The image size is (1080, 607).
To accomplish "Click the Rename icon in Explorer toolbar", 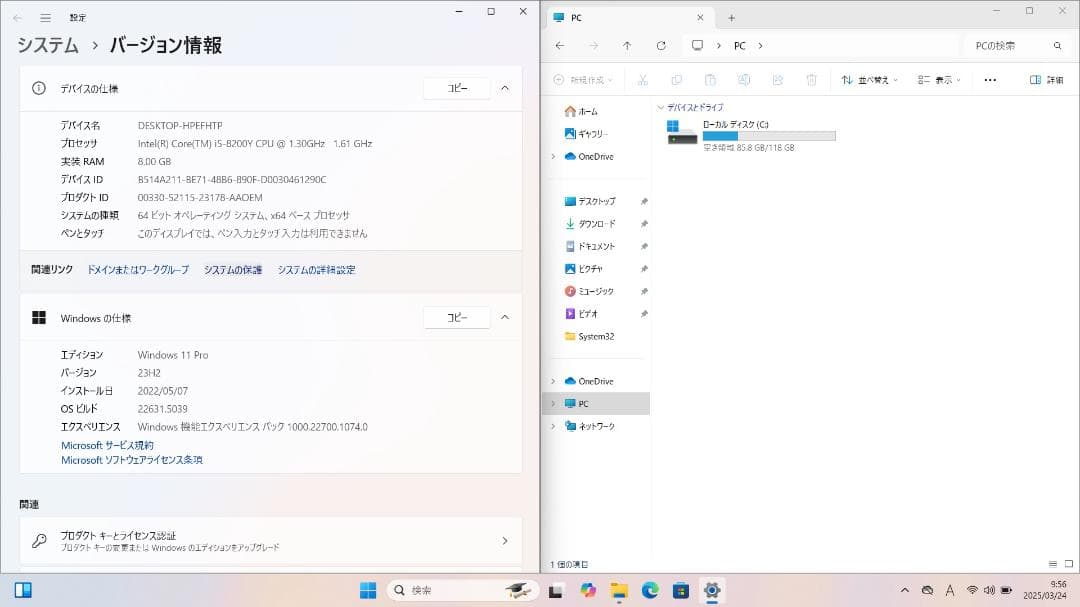I will point(745,79).
